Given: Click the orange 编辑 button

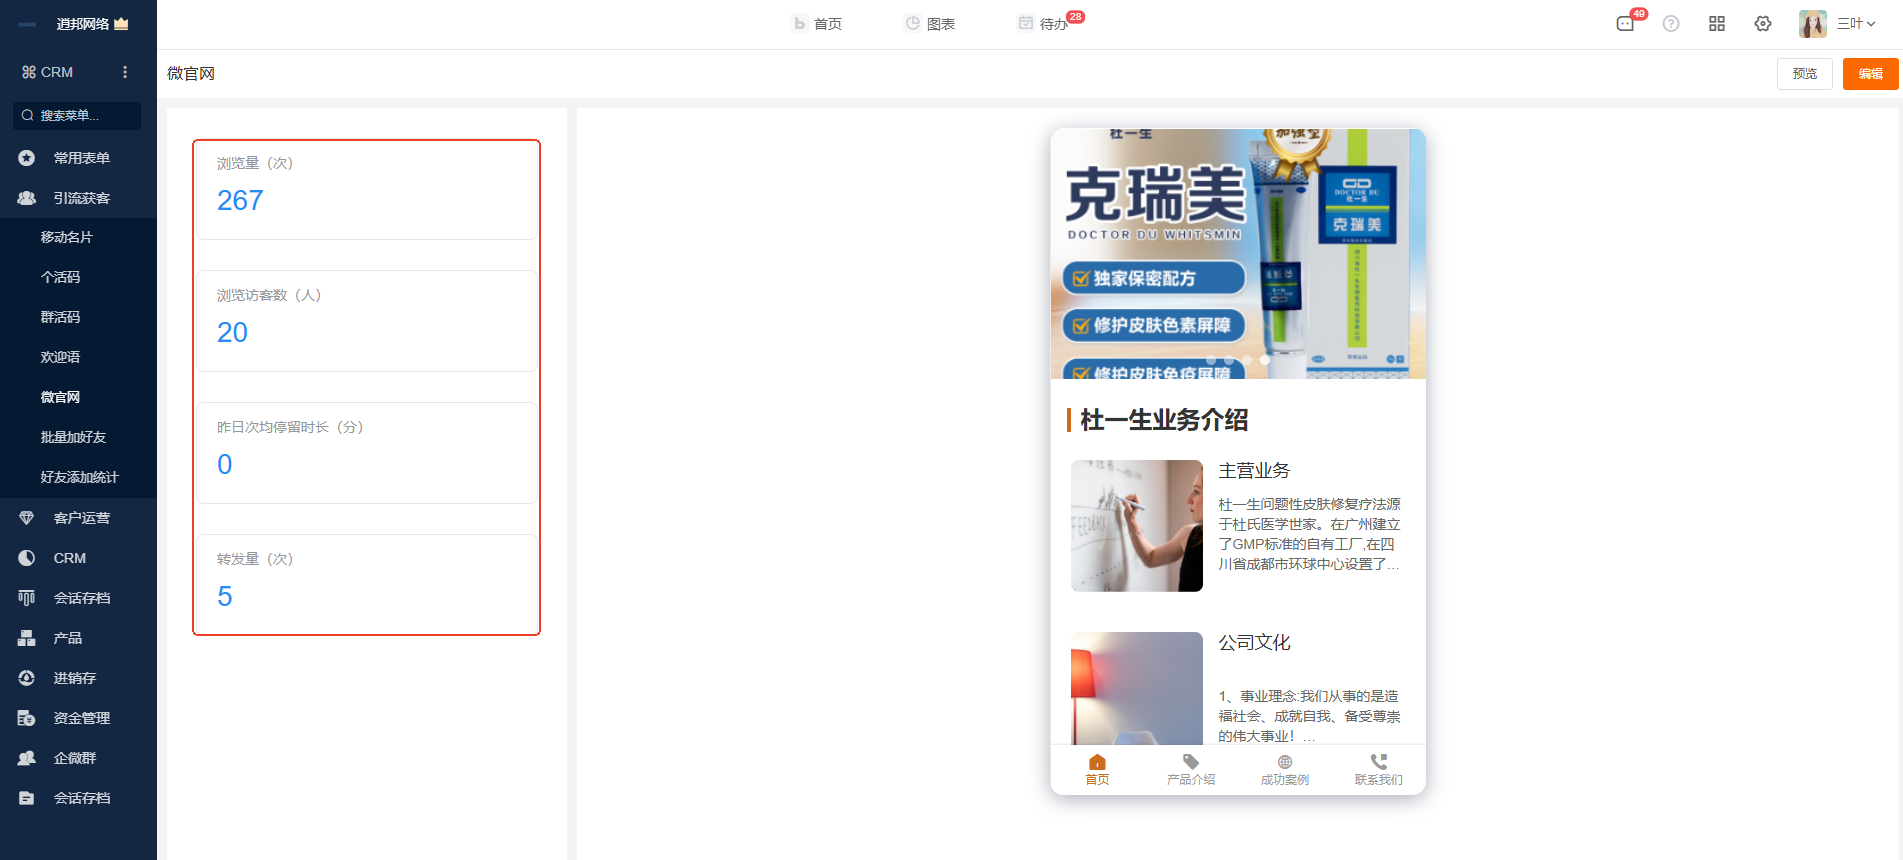Looking at the screenshot, I should coord(1870,74).
